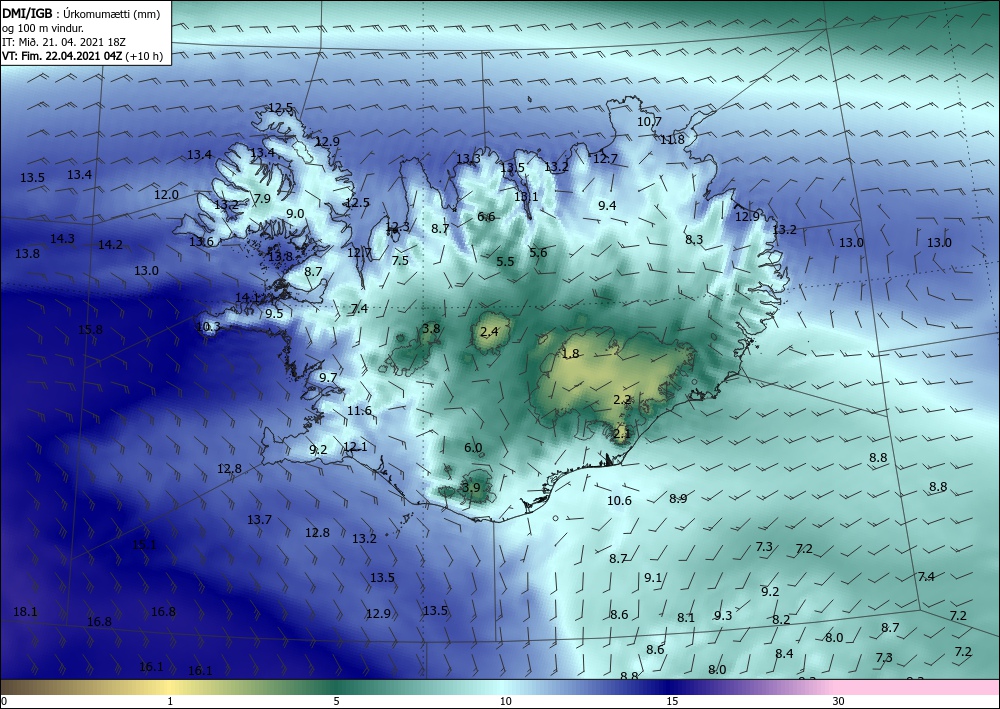Click the 15.8 value over the ocean
This screenshot has width=1000, height=709.
pyautogui.click(x=90, y=330)
